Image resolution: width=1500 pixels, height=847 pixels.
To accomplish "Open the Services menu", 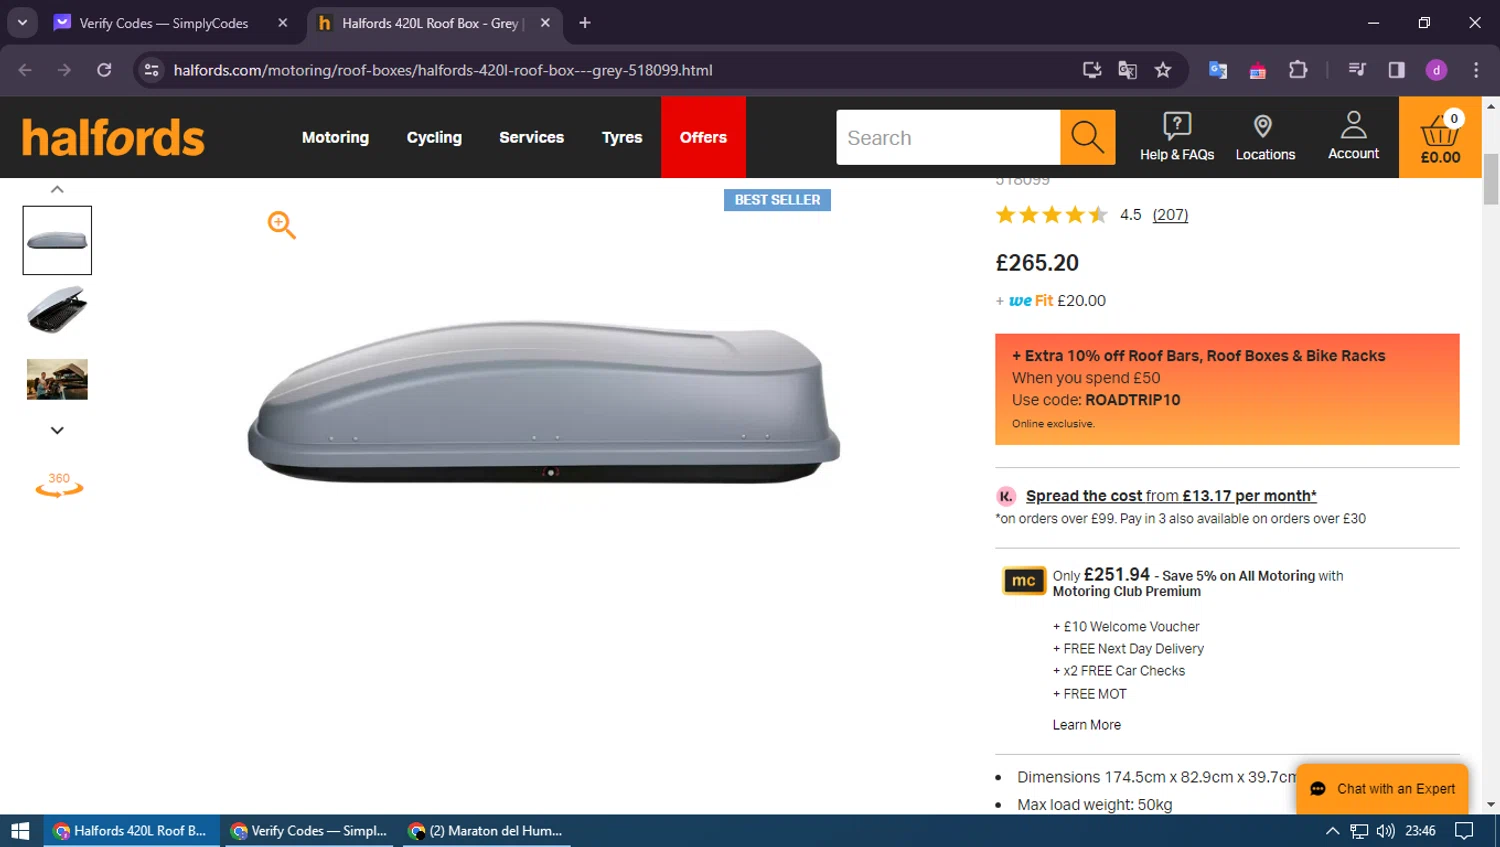I will coord(531,137).
